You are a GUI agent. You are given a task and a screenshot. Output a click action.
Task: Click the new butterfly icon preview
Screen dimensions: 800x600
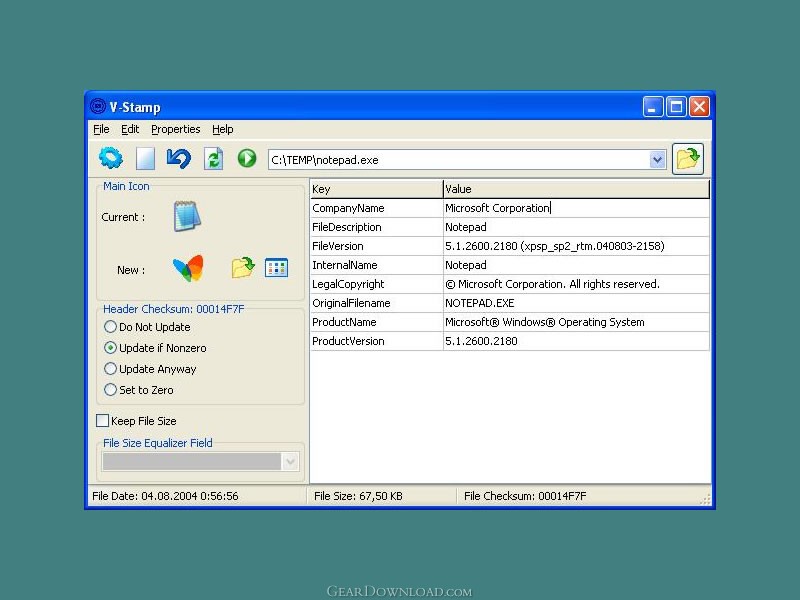coord(188,268)
